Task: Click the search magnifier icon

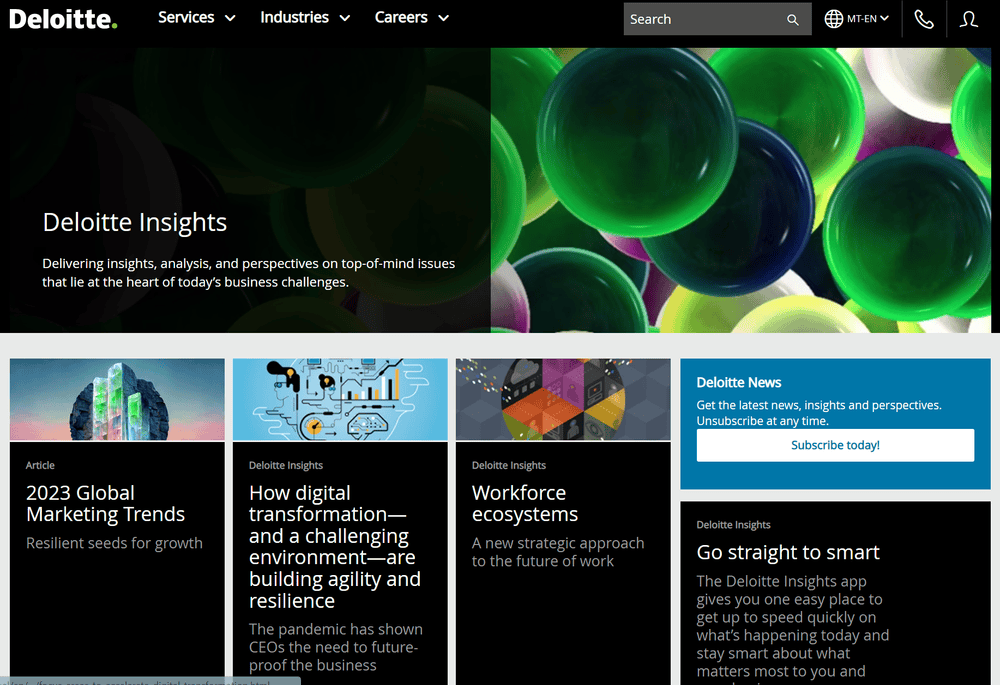Action: coord(793,19)
